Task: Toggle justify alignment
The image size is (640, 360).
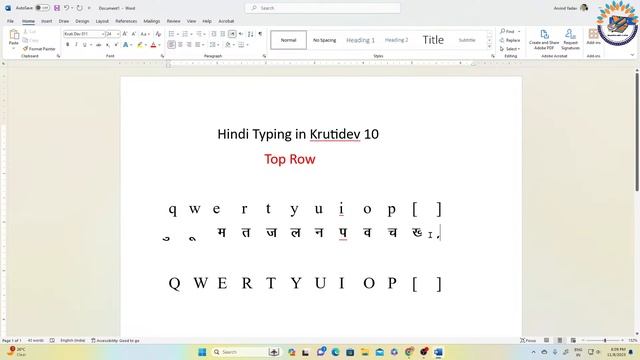Action: tap(197, 44)
